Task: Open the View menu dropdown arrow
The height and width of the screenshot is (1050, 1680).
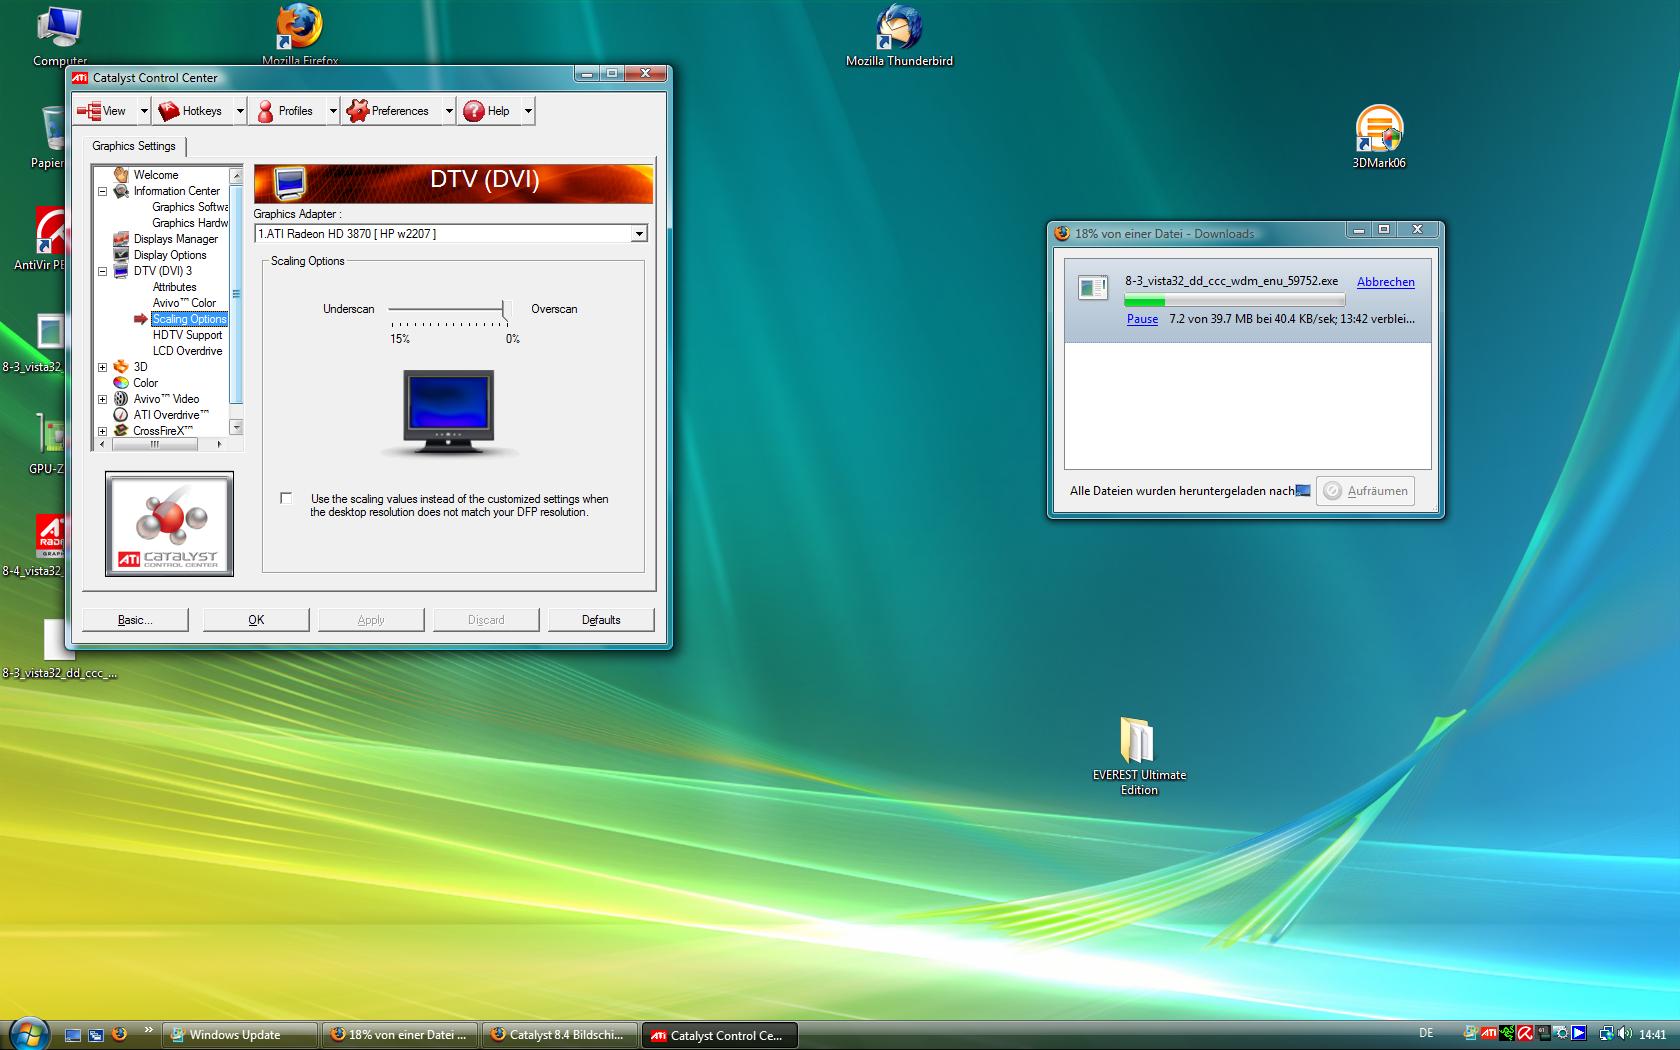Action: coord(144,111)
